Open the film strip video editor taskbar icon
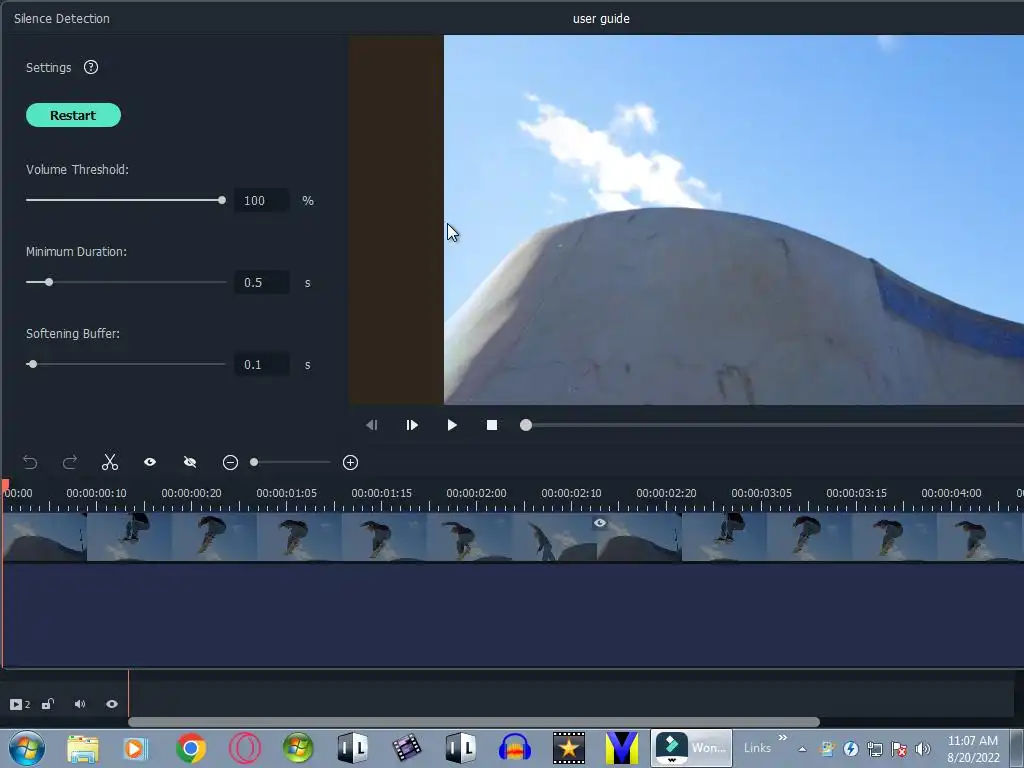Image resolution: width=1024 pixels, height=768 pixels. [x=406, y=748]
